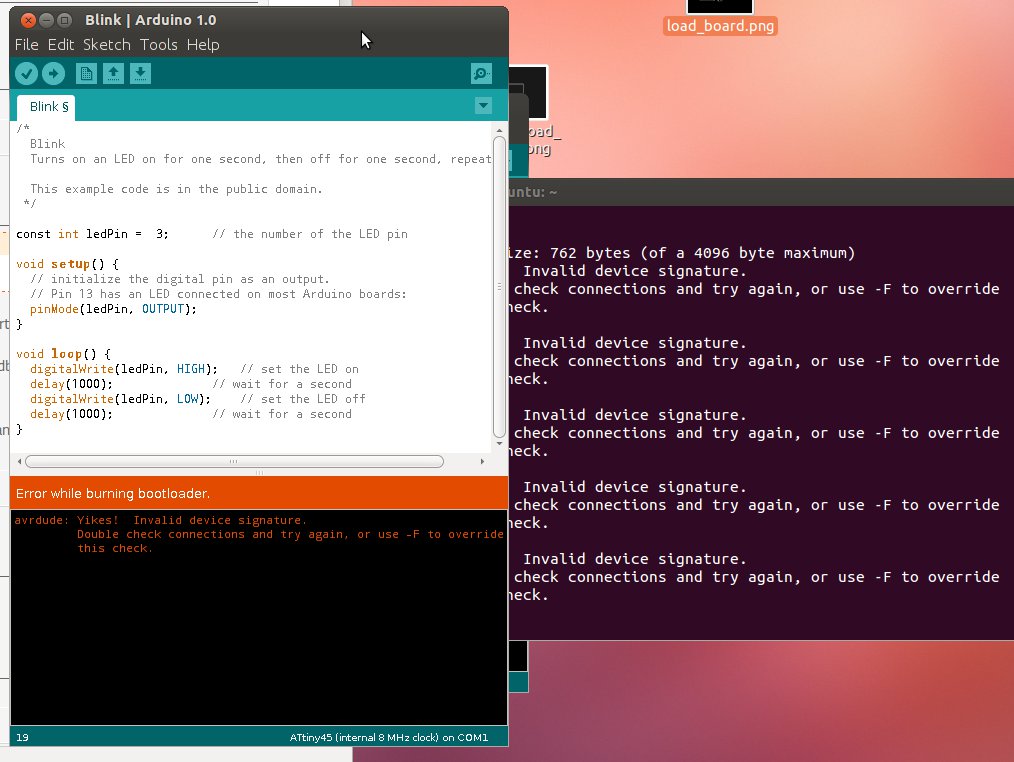This screenshot has height=762, width=1014.
Task: Click the vertical scroll up arrow
Action: [x=499, y=131]
